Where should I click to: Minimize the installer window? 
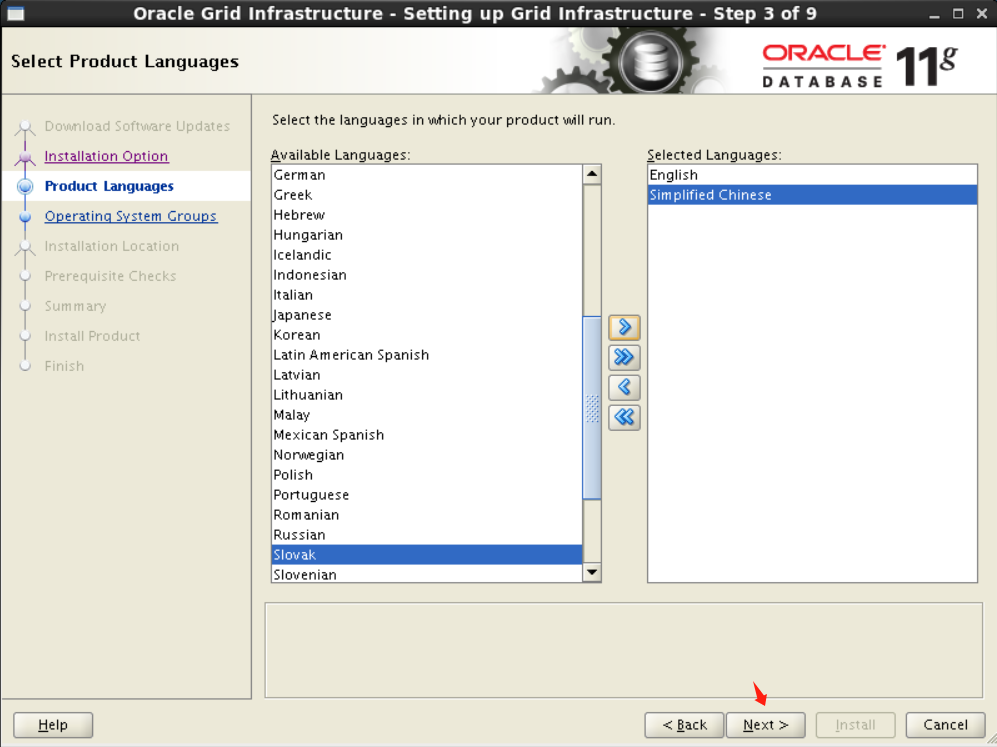(x=934, y=13)
